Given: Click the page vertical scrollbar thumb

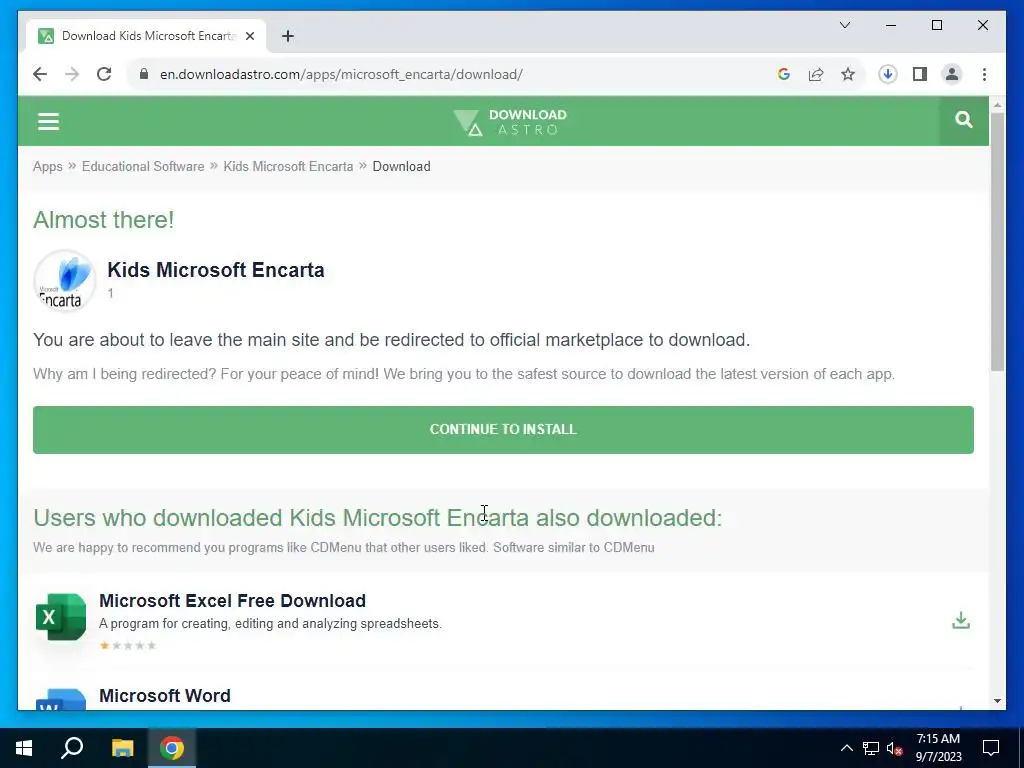Looking at the screenshot, I should pyautogui.click(x=997, y=242).
